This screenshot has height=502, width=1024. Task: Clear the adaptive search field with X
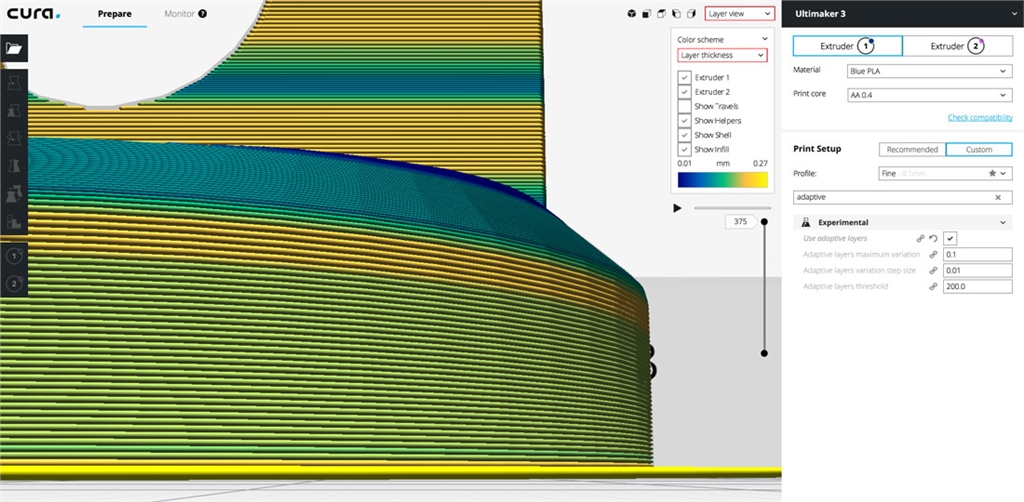click(997, 197)
